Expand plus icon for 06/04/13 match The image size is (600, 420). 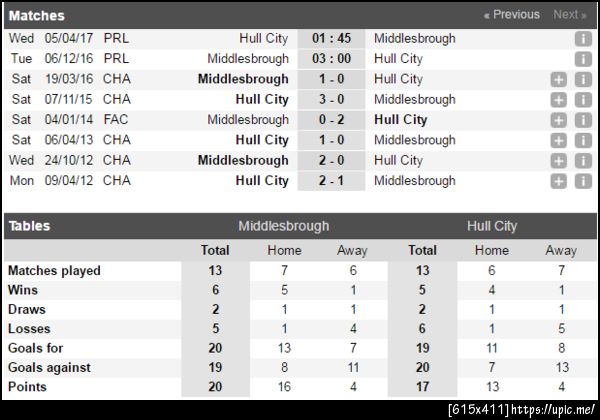pos(558,140)
